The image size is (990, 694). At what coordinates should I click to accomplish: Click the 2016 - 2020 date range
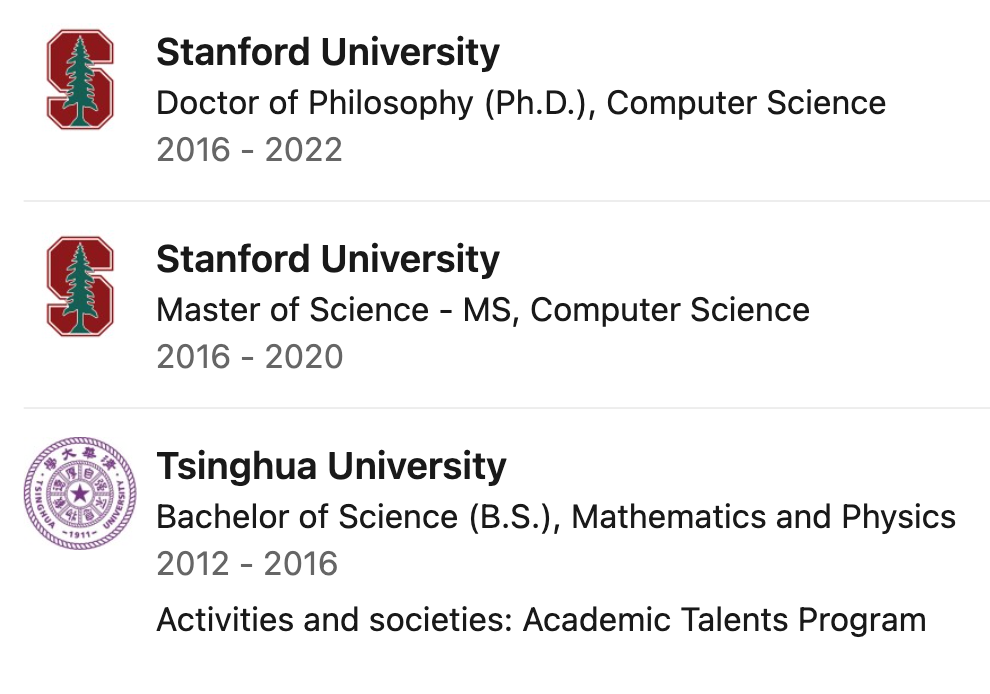[249, 357]
